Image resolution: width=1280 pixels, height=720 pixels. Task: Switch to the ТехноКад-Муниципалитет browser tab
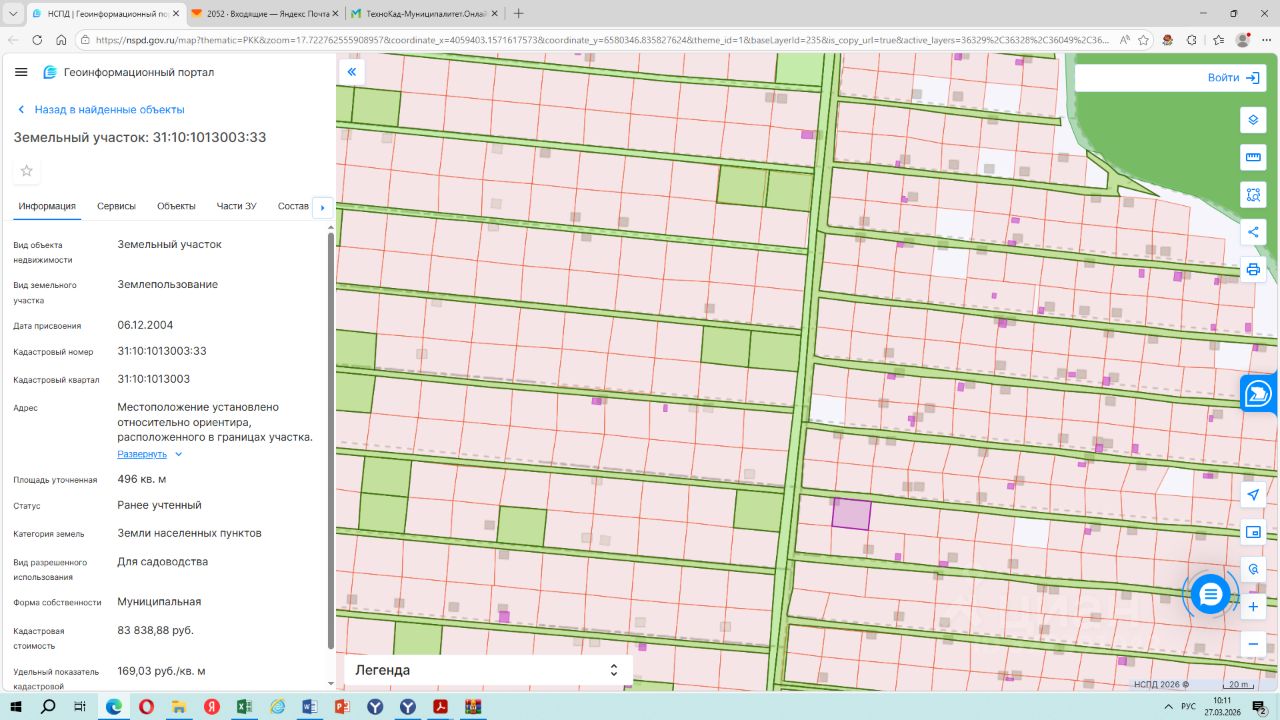pos(424,14)
